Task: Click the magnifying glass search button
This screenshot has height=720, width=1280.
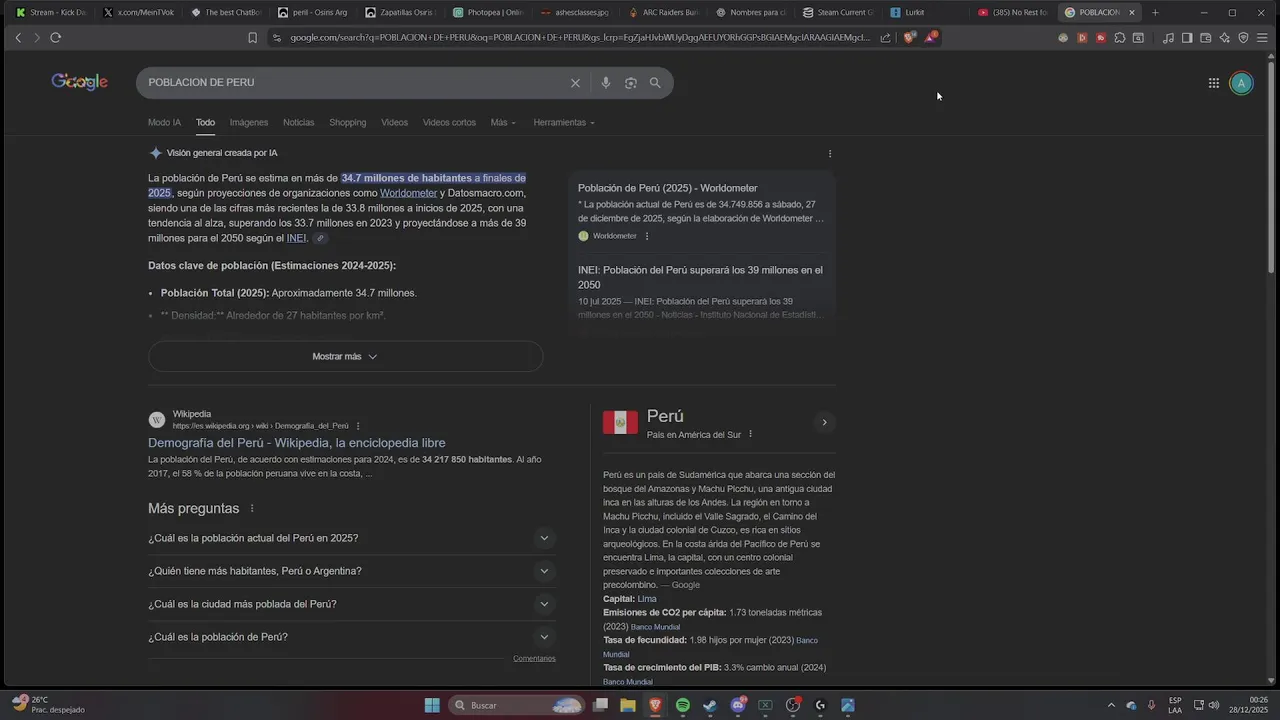Action: tap(655, 83)
